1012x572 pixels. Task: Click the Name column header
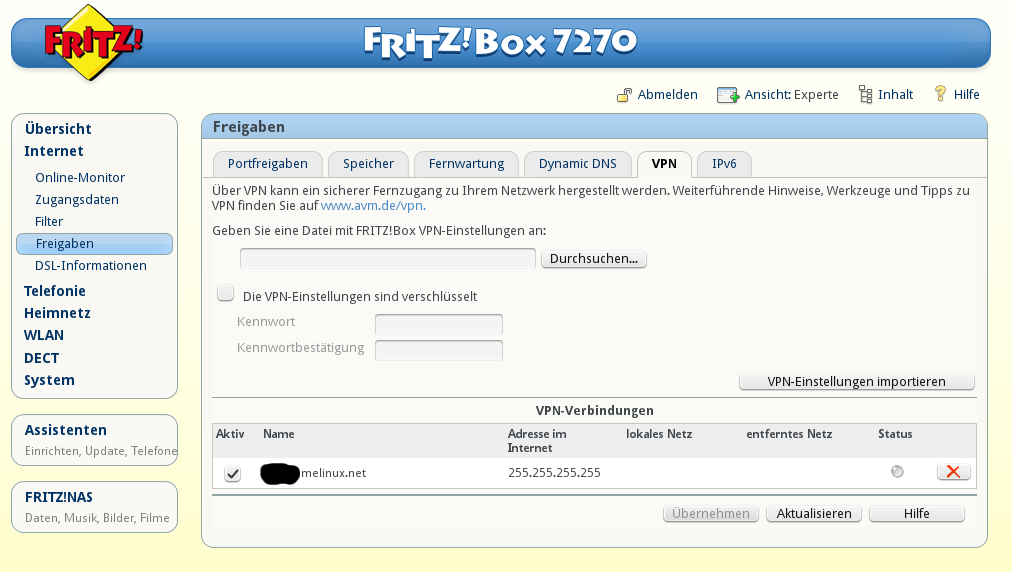(x=279, y=434)
